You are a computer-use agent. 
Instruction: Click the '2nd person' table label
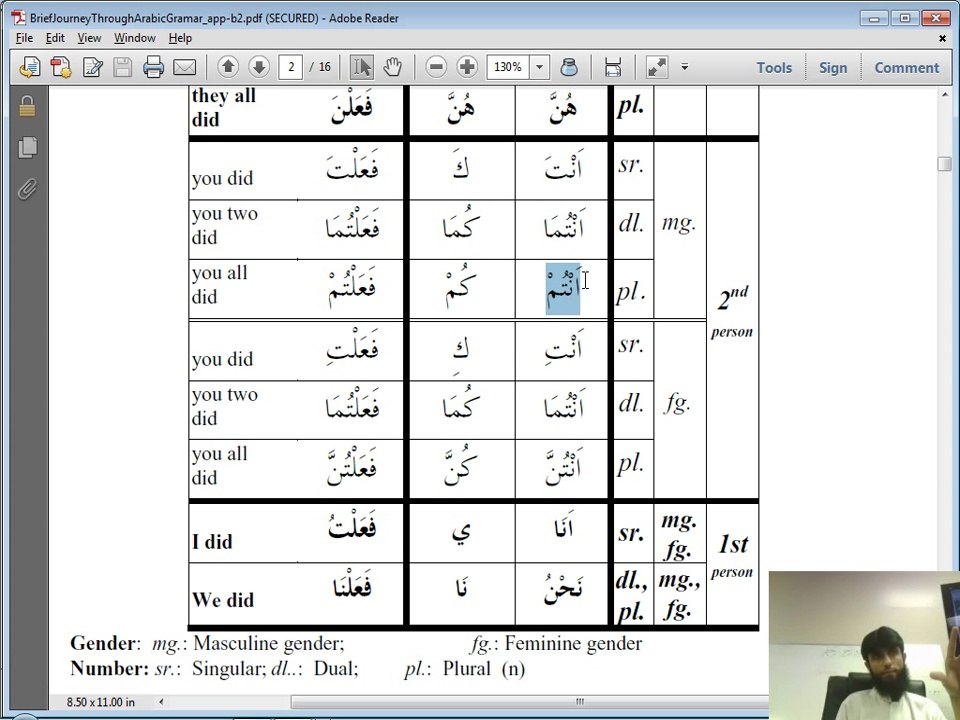tap(732, 312)
